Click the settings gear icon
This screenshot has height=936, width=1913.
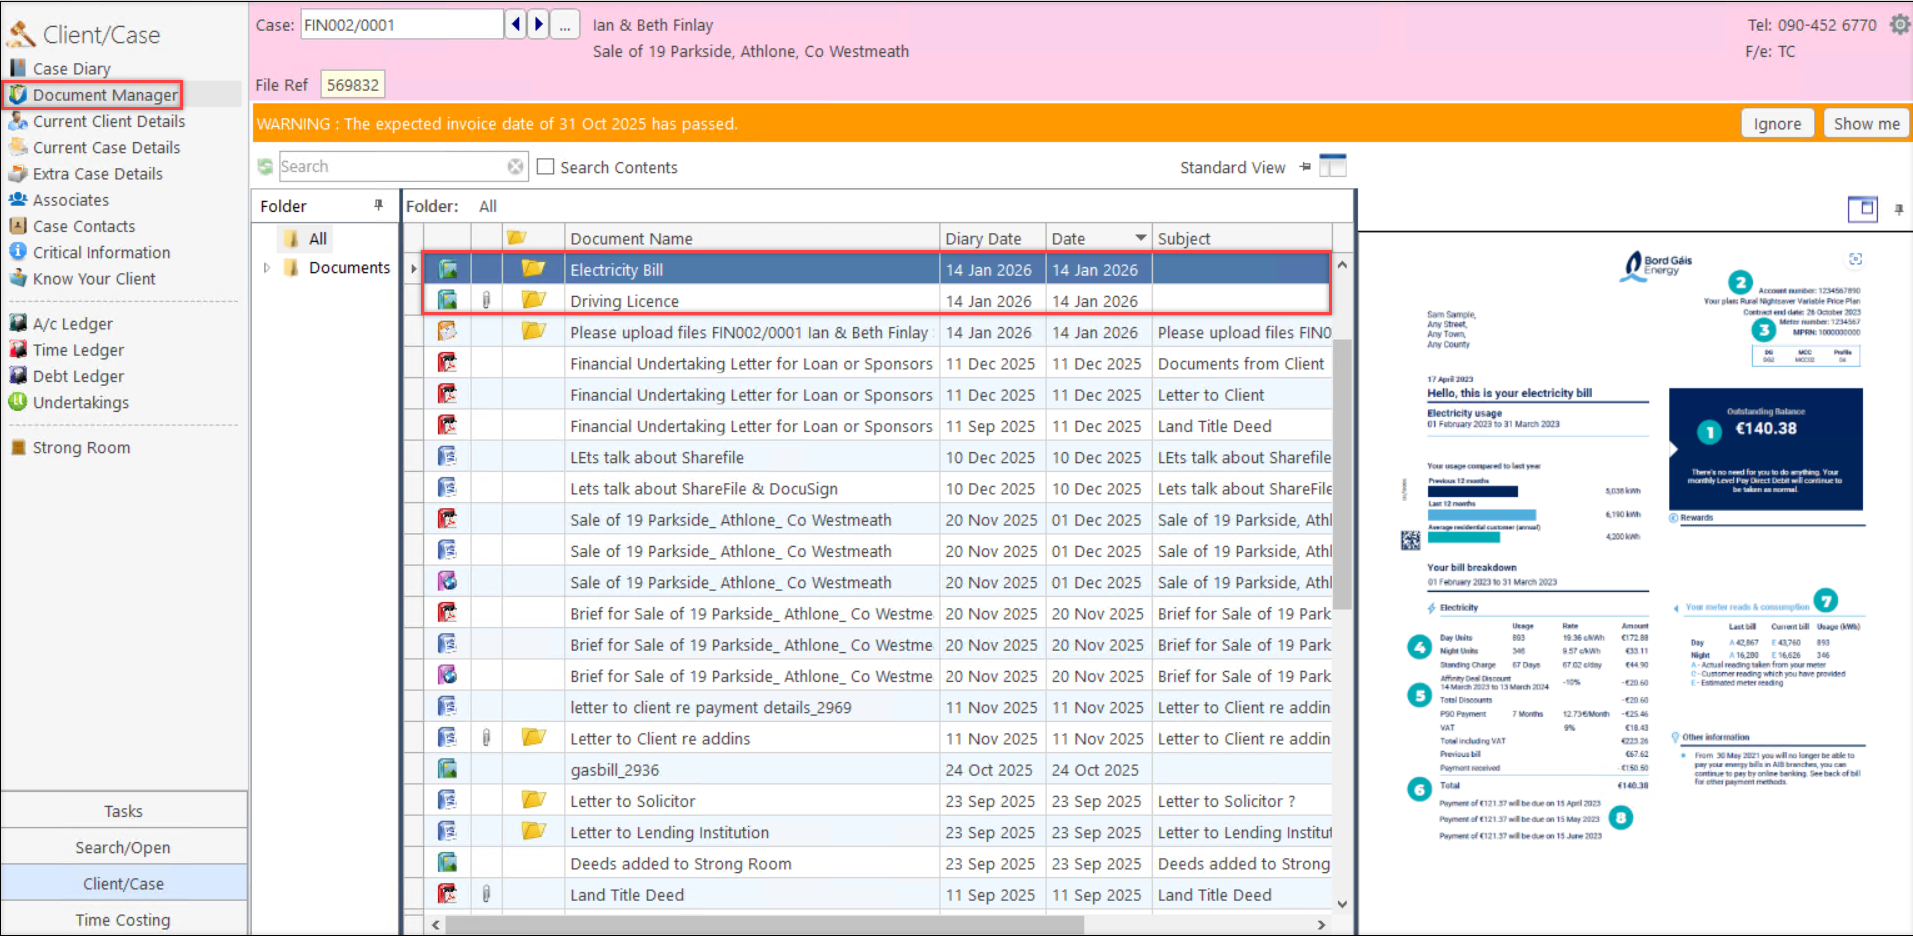tap(1899, 24)
